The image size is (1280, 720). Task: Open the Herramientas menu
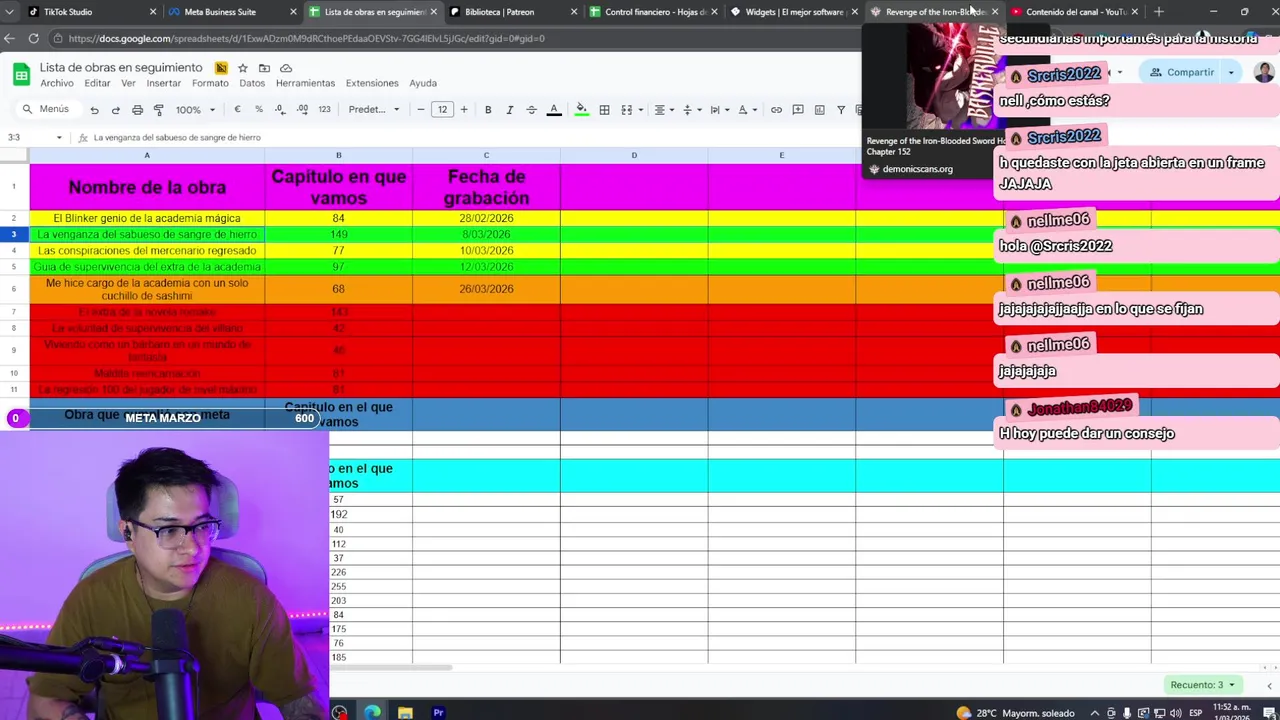[x=305, y=83]
